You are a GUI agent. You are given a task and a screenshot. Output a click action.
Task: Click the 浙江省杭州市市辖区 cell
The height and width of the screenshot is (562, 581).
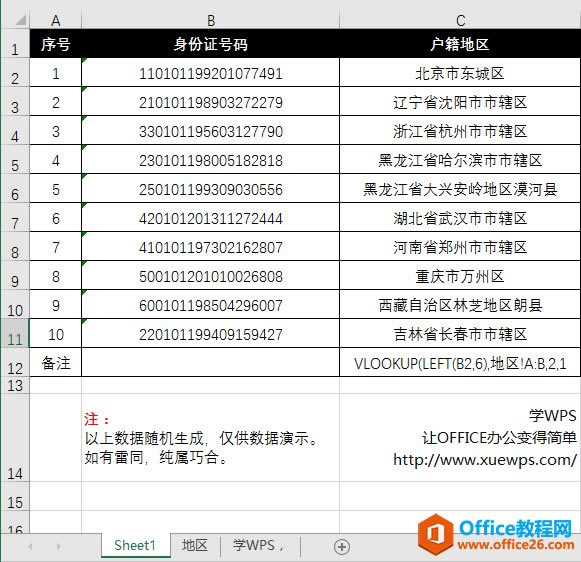click(x=460, y=130)
